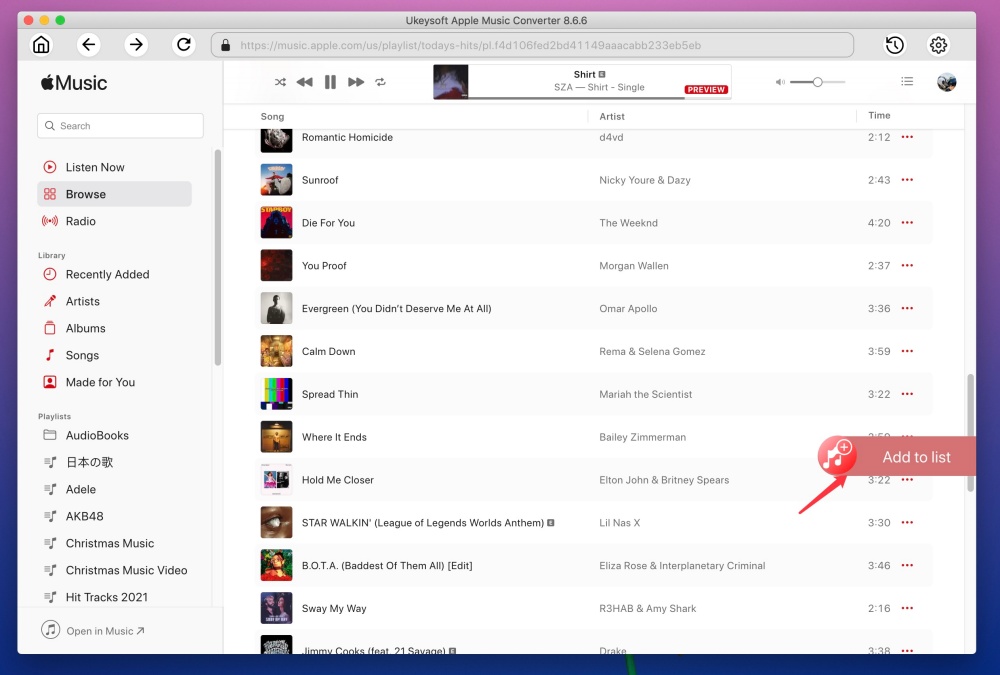Pause the currently playing song
Viewport: 1000px width, 675px height.
point(330,82)
